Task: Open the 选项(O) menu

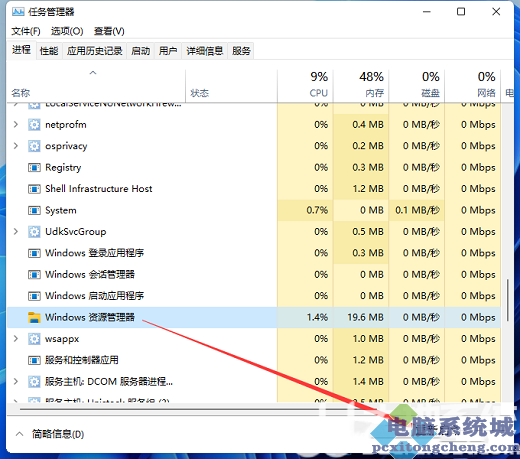Action: [67, 31]
